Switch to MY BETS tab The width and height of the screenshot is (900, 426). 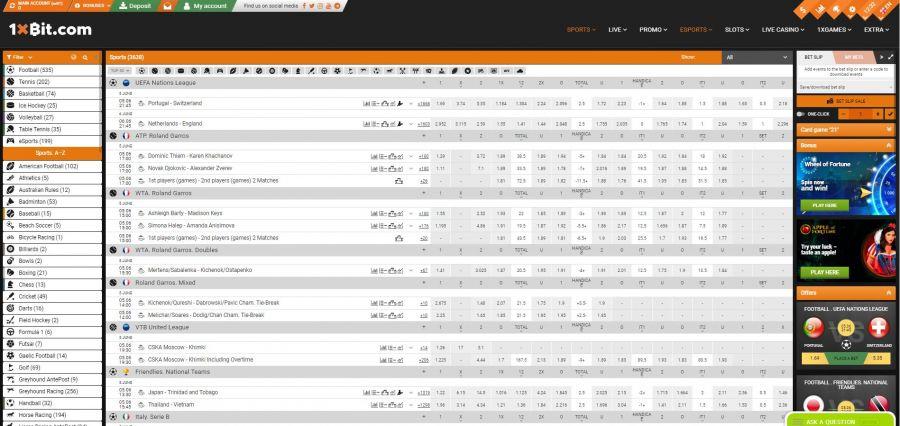click(x=853, y=57)
